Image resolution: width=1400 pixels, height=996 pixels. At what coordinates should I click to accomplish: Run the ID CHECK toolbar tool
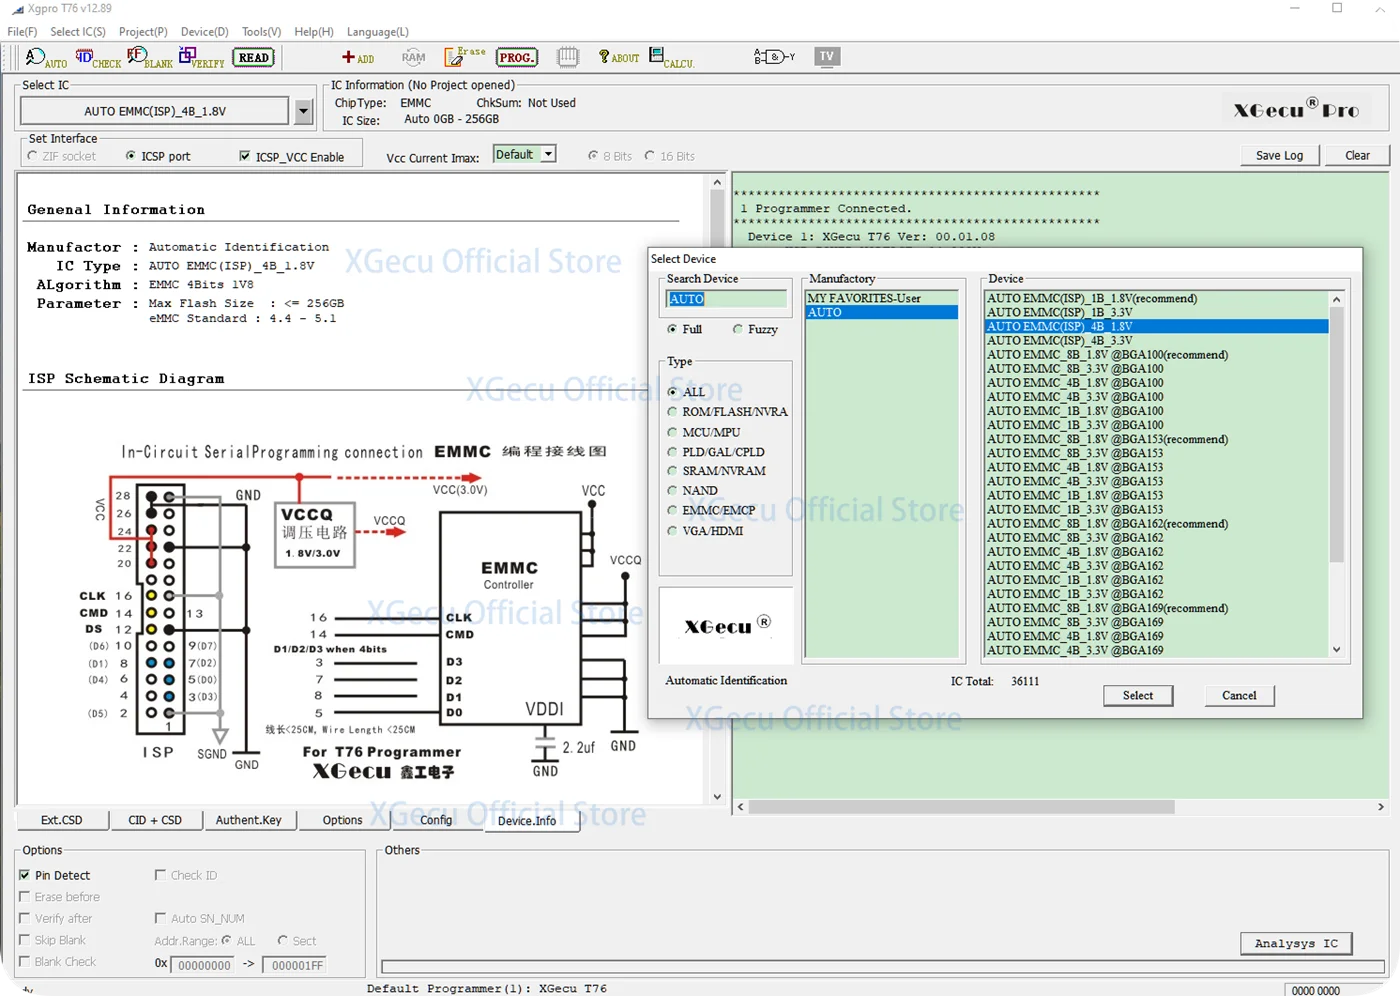pos(97,58)
